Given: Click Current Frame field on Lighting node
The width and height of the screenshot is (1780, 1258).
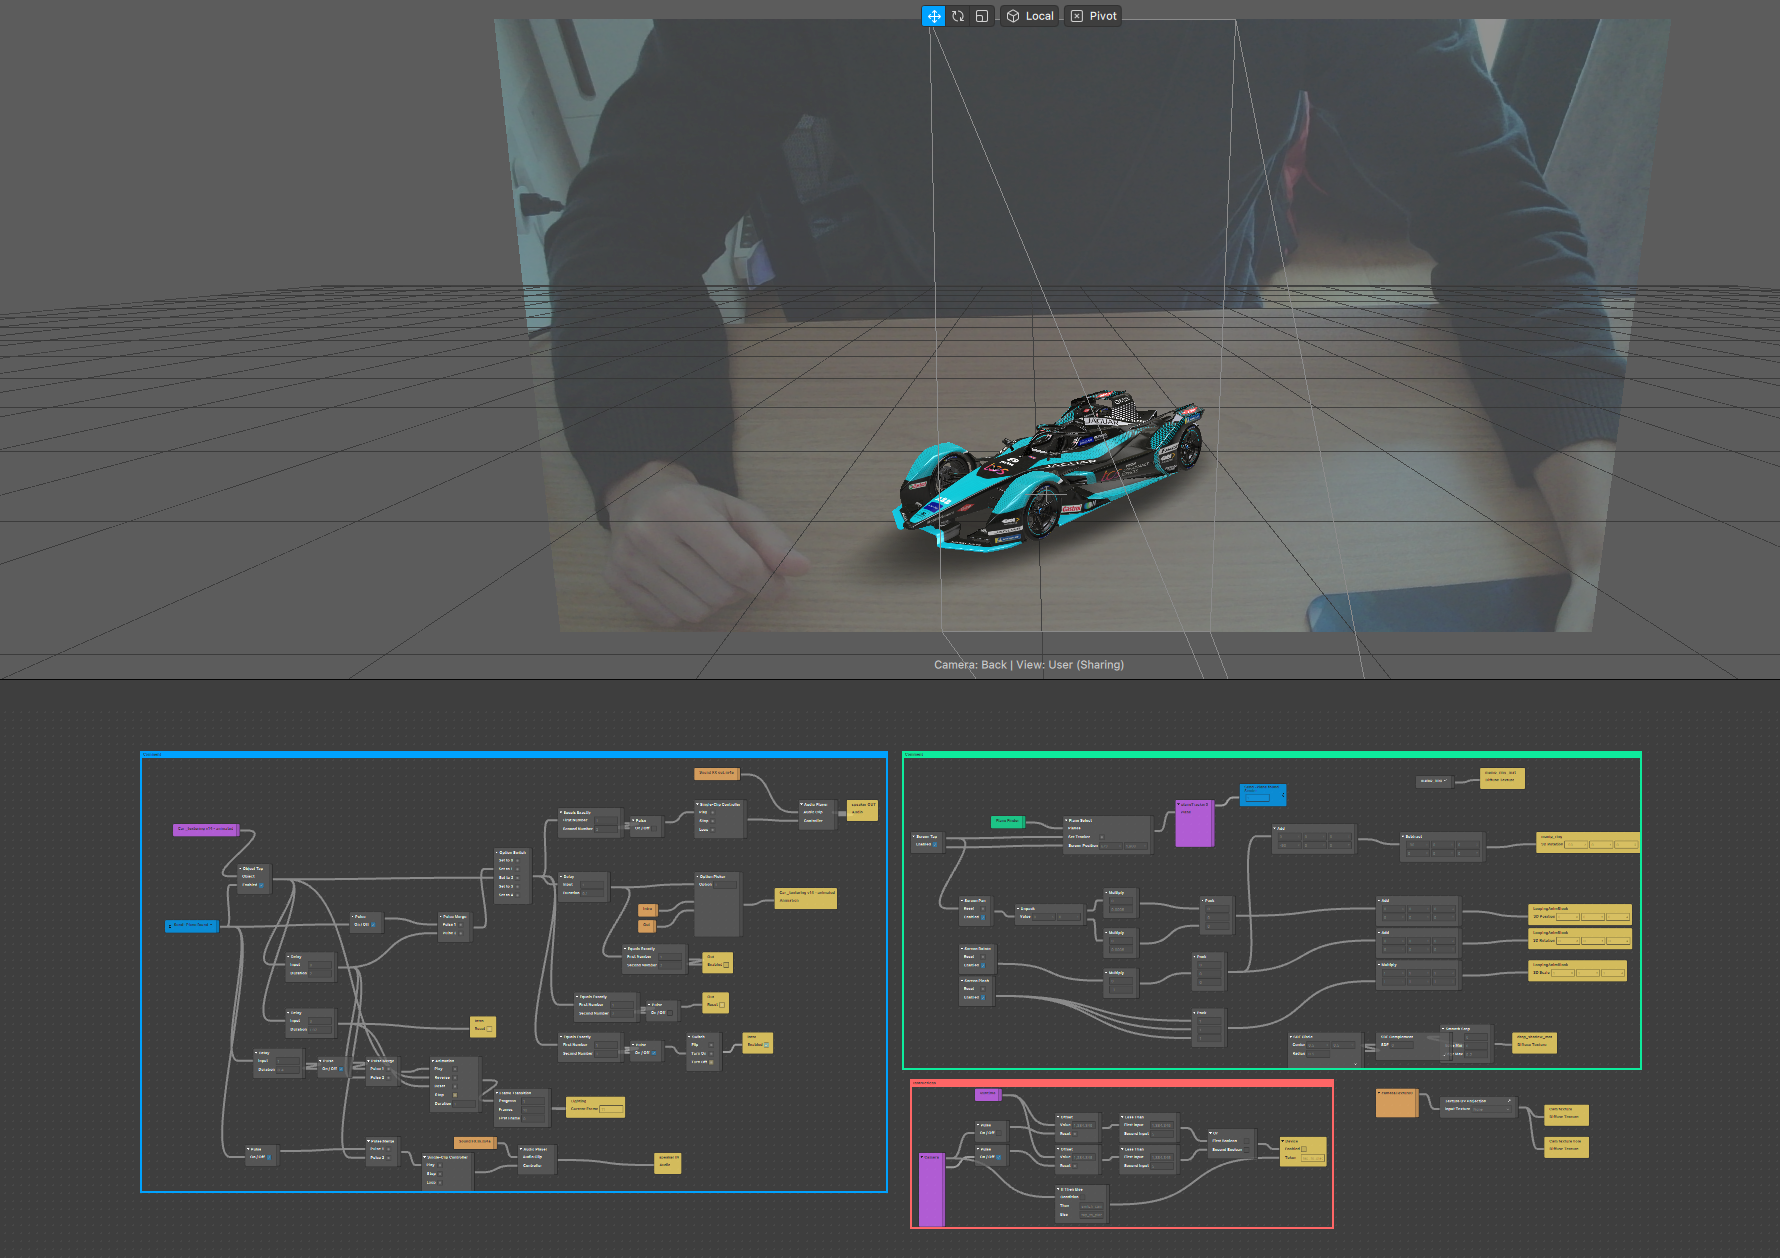Looking at the screenshot, I should 611,1109.
